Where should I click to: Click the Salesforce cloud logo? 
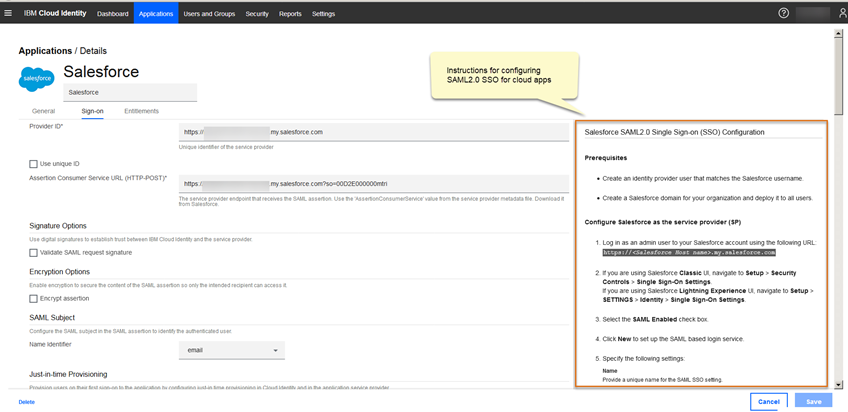pos(36,79)
